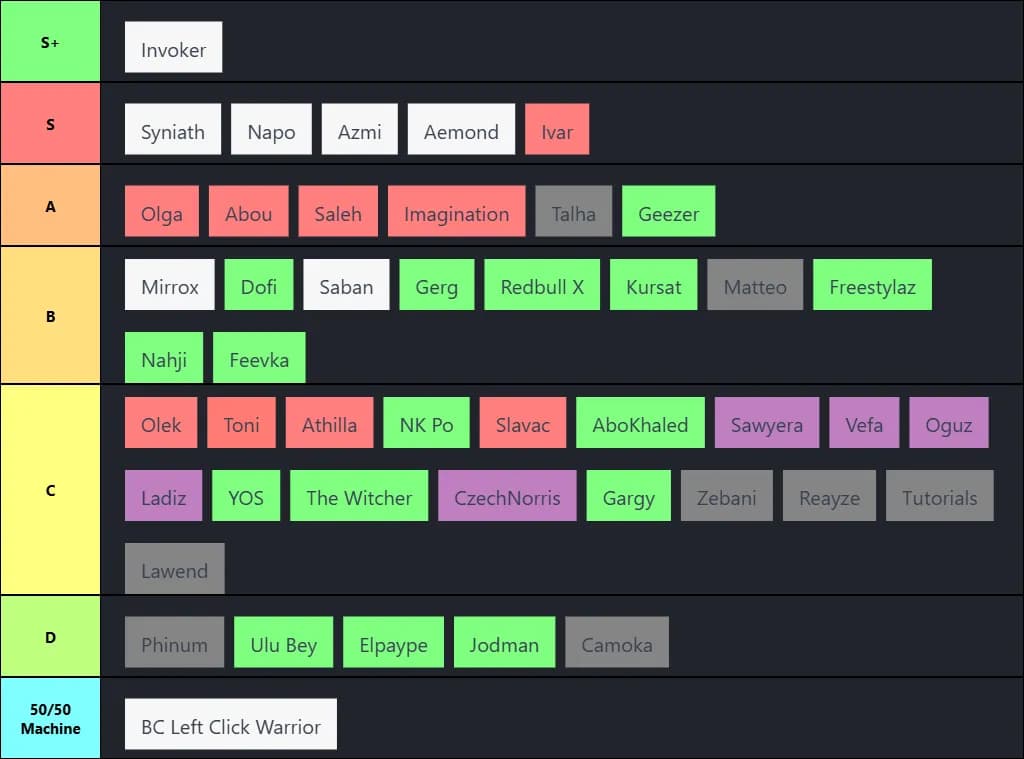Viewport: 1024px width, 759px height.
Task: Select The Witcher tile
Action: point(359,496)
